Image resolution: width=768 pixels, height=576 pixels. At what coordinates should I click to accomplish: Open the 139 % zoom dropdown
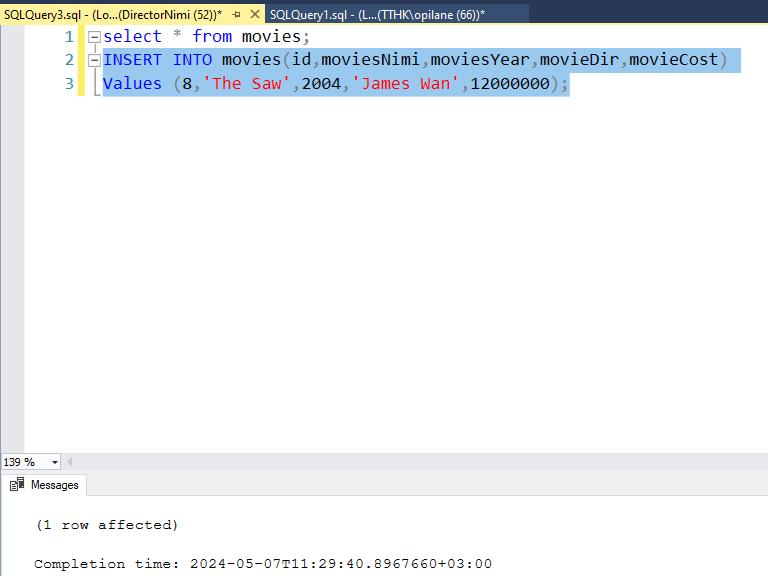(x=53, y=462)
